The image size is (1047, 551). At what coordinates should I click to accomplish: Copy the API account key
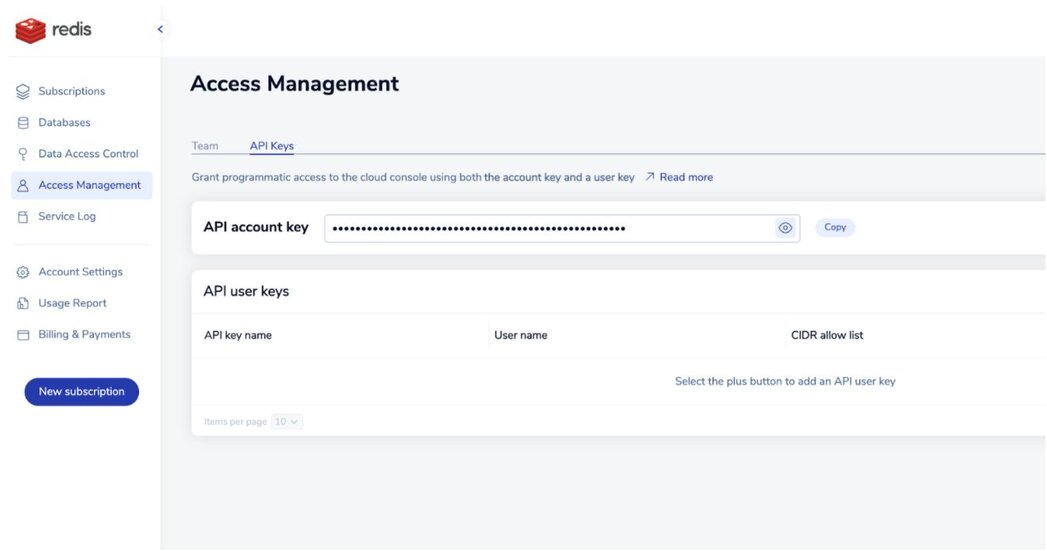[x=835, y=228]
